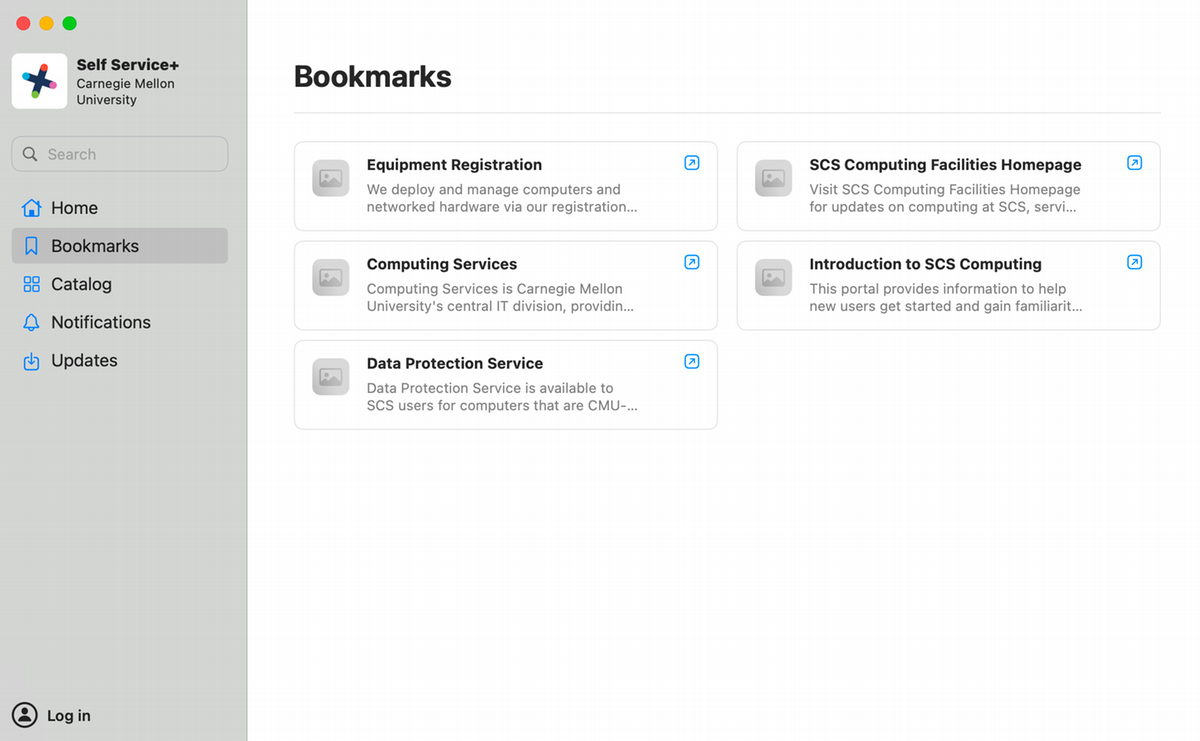Viewport: 1200px width, 741px height.
Task: Click the Updates download icon
Action: point(32,361)
